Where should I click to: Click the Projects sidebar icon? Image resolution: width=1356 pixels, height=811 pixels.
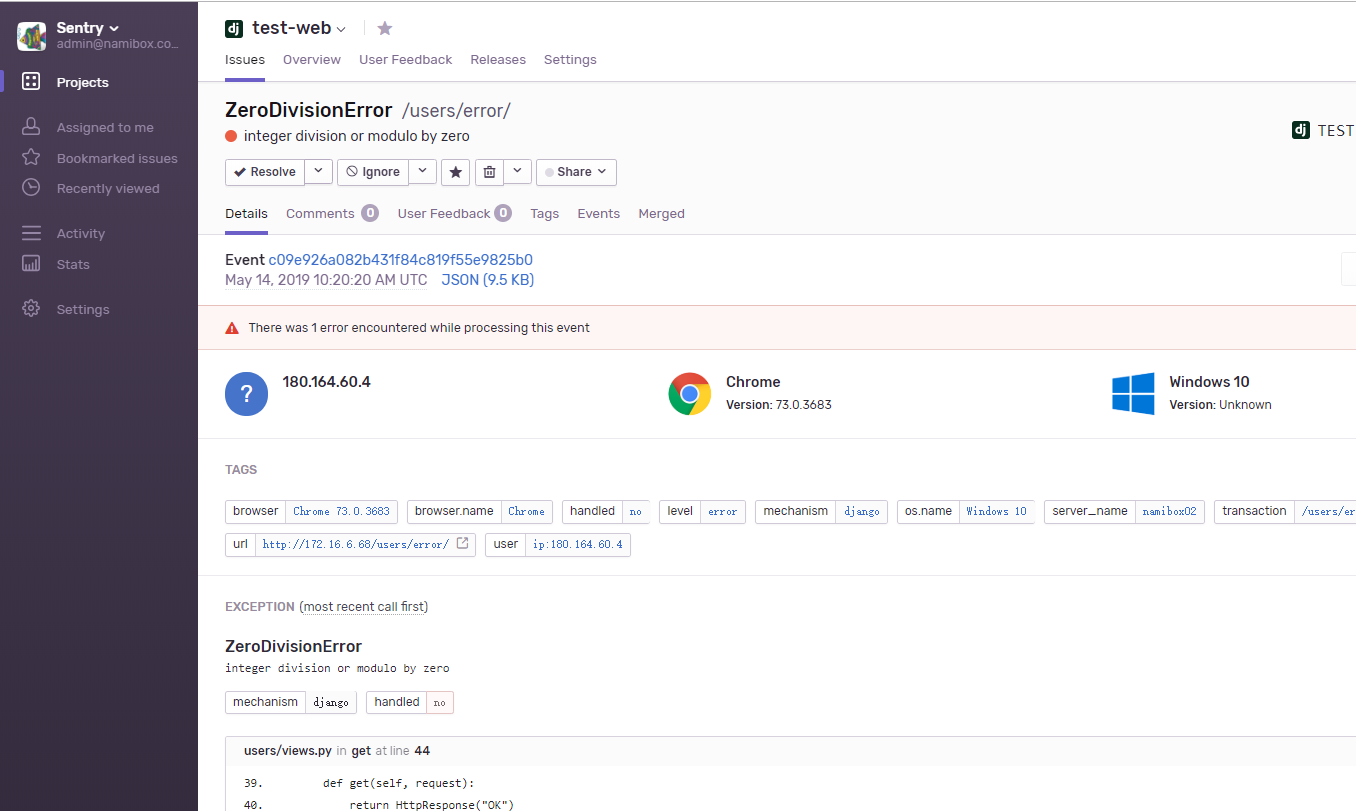point(31,82)
